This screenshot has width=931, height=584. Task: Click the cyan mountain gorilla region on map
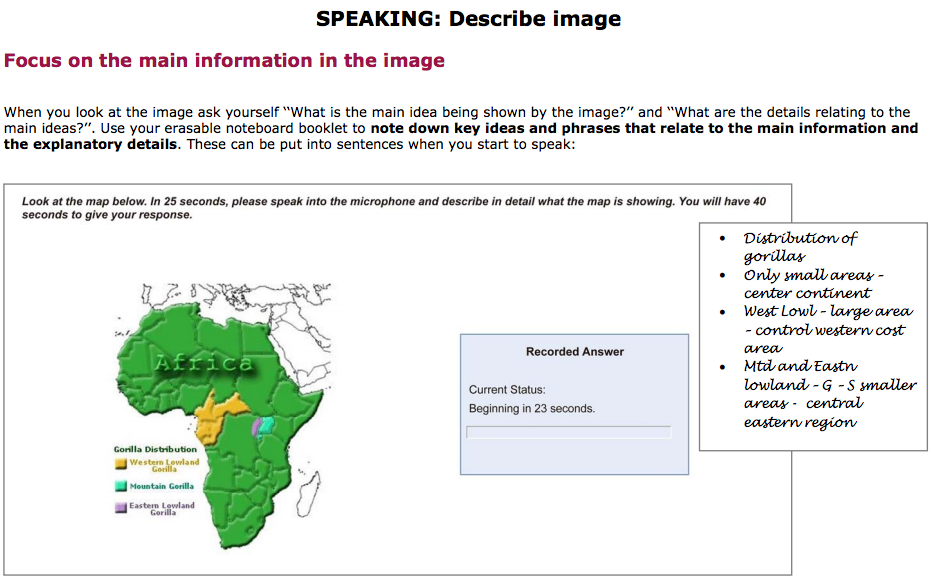[267, 424]
